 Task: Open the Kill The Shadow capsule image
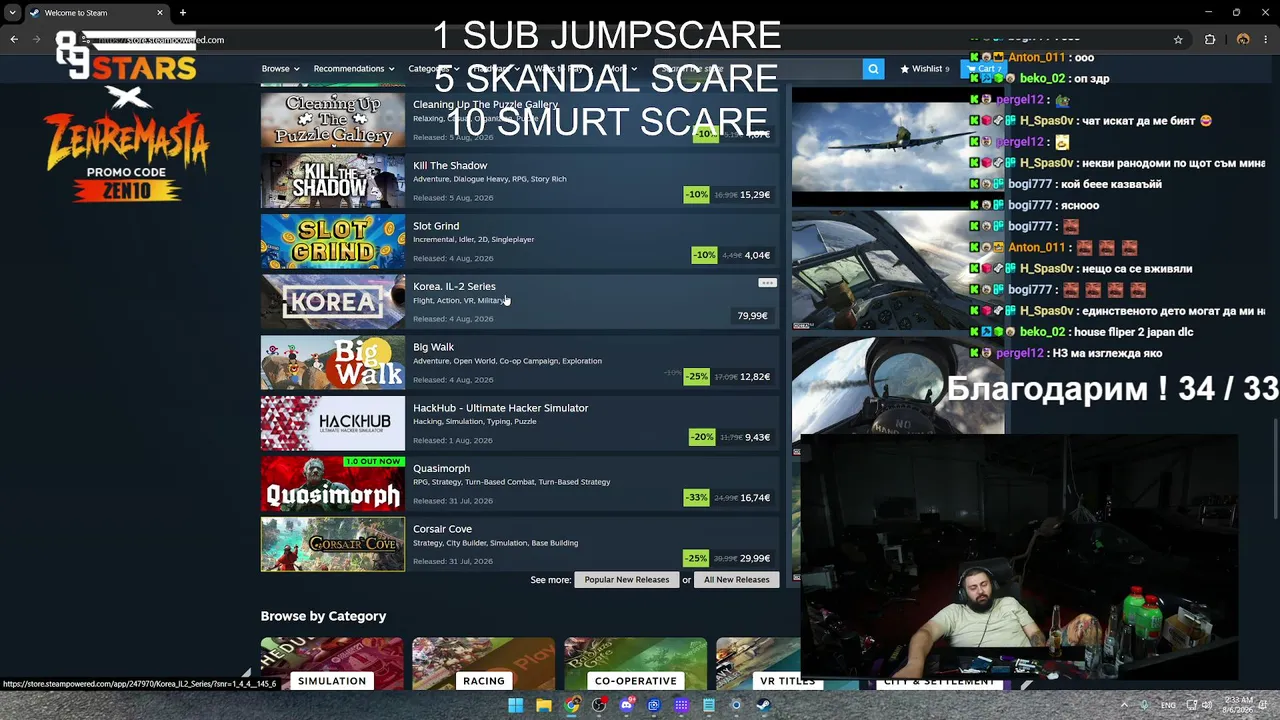pos(333,180)
